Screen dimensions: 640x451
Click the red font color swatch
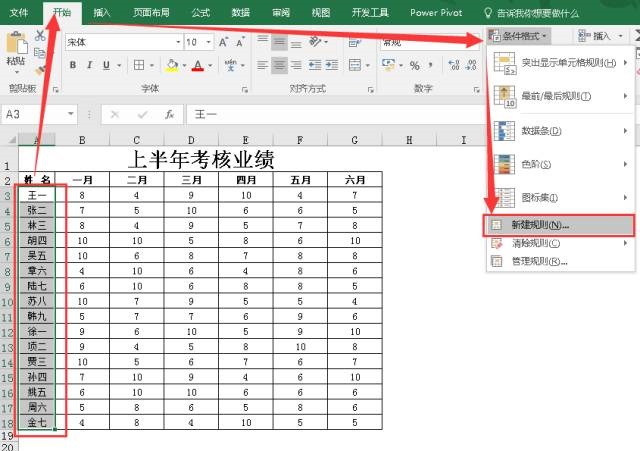point(196,65)
